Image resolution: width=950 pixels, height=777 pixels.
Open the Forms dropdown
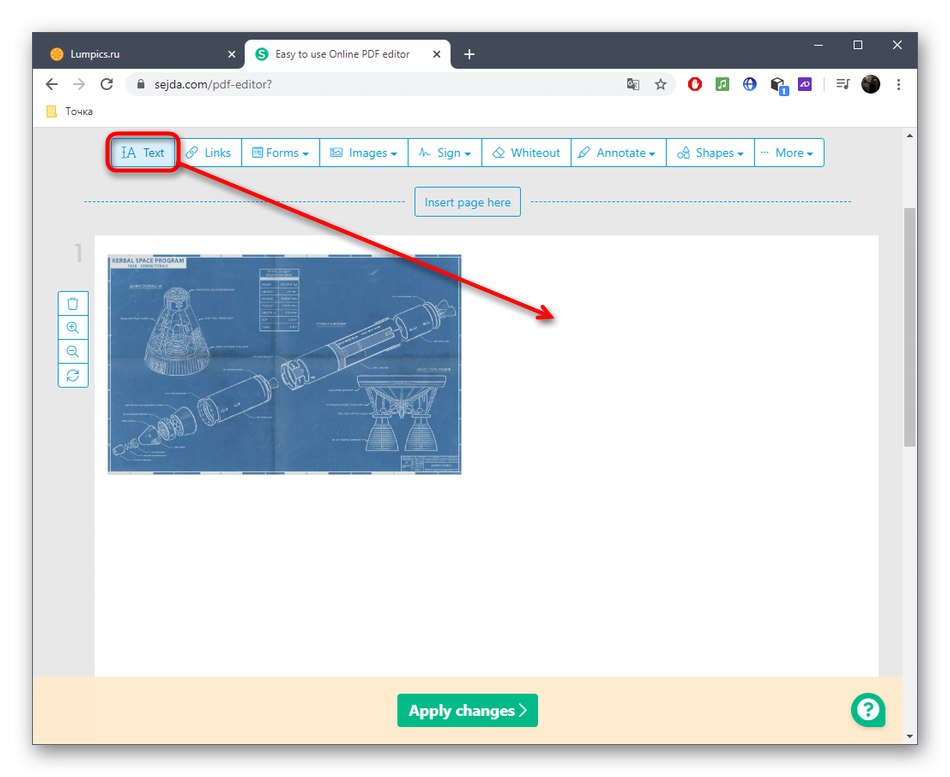click(280, 152)
